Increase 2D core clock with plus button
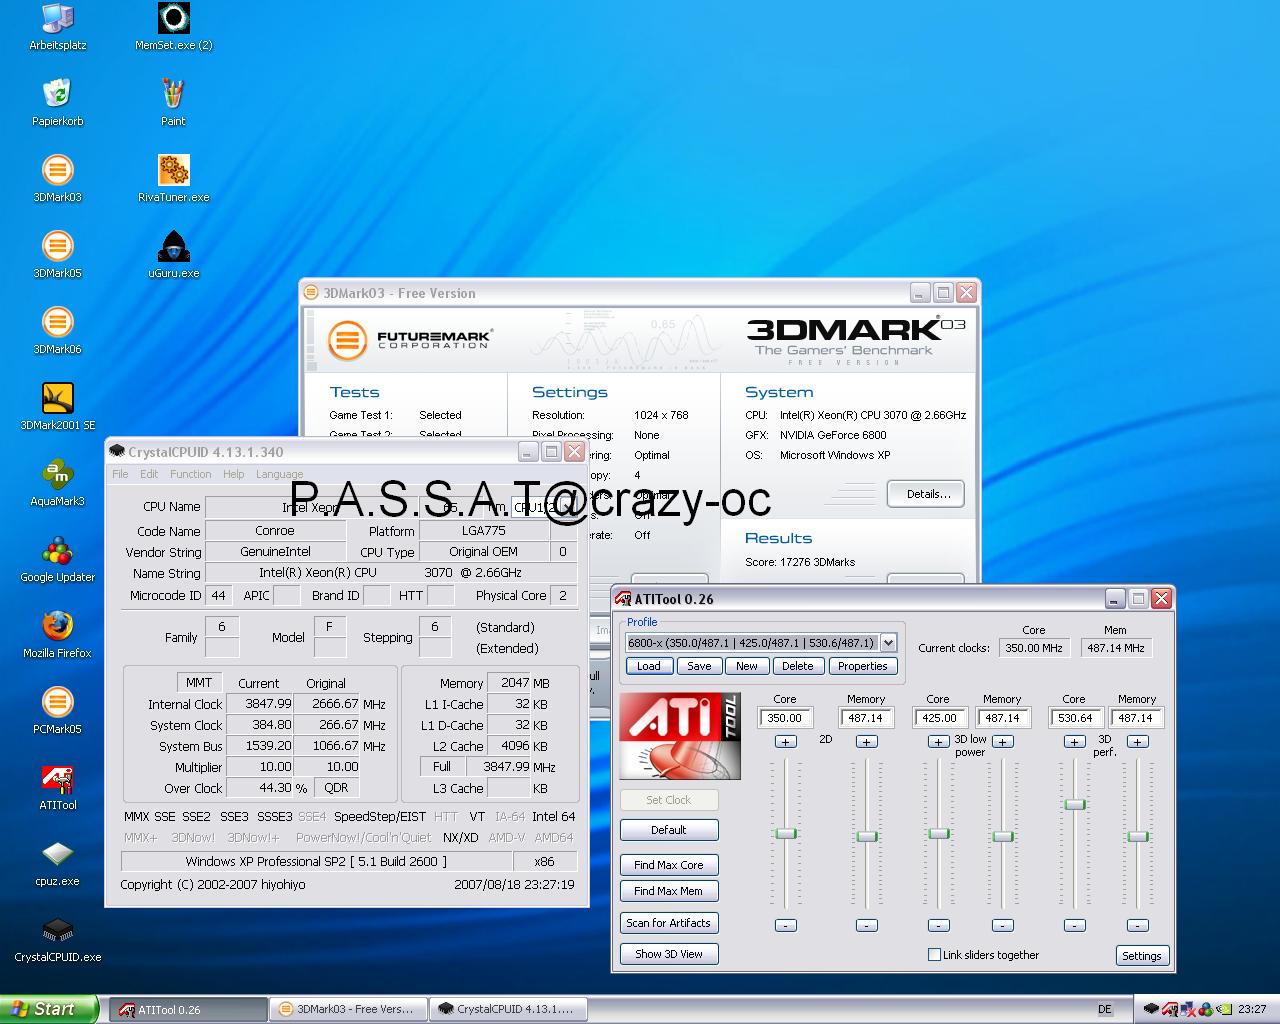The width and height of the screenshot is (1280, 1024). click(x=786, y=742)
